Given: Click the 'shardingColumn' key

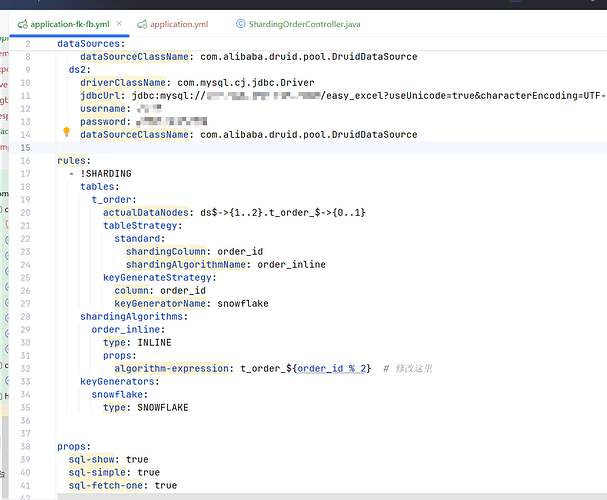Looking at the screenshot, I should pos(166,252).
